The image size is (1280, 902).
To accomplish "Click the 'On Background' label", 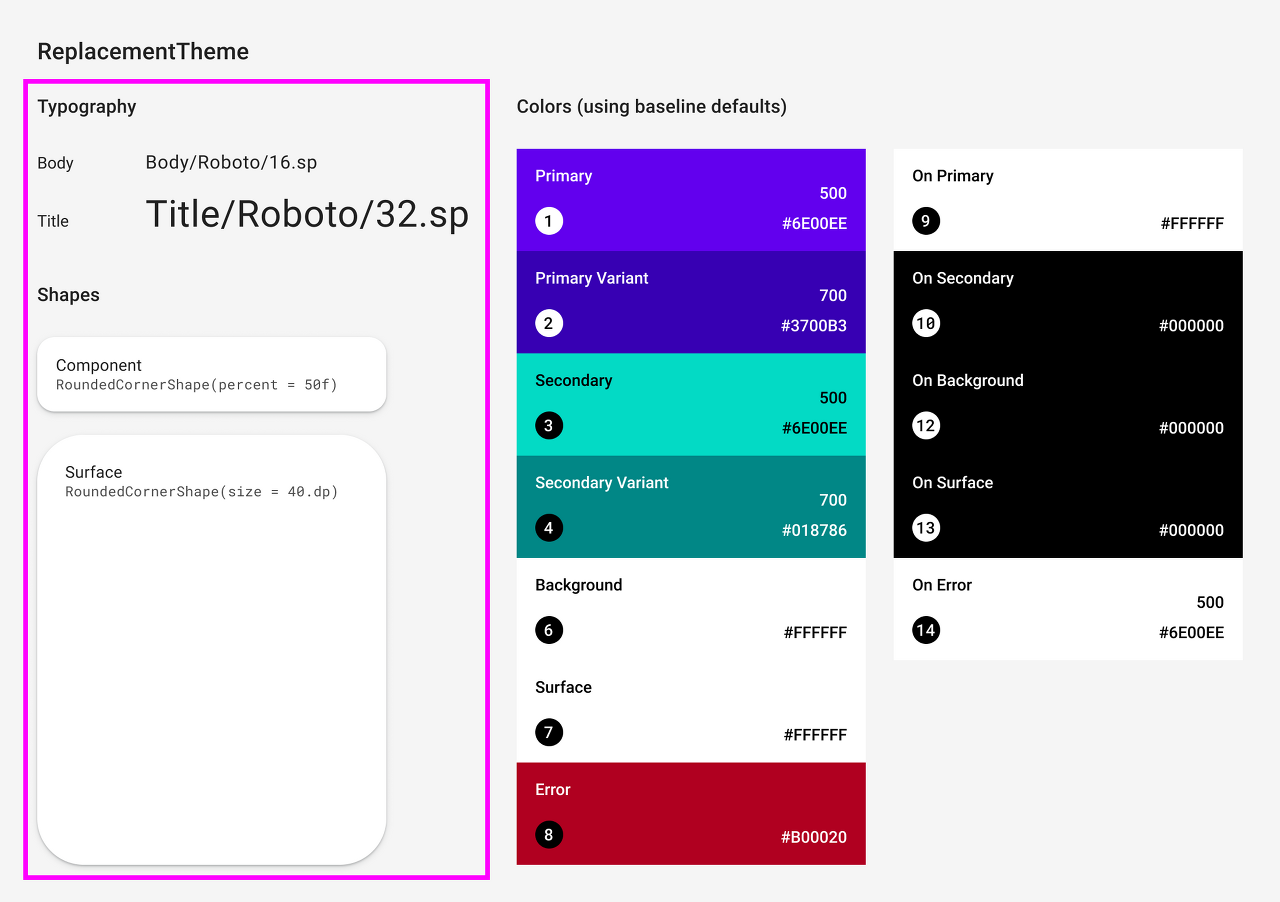I will [968, 381].
